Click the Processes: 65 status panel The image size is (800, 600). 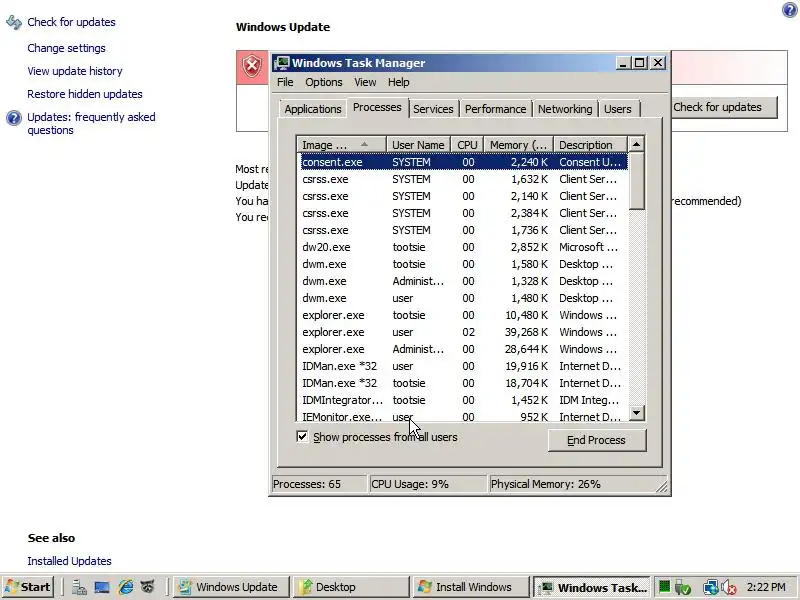[319, 484]
